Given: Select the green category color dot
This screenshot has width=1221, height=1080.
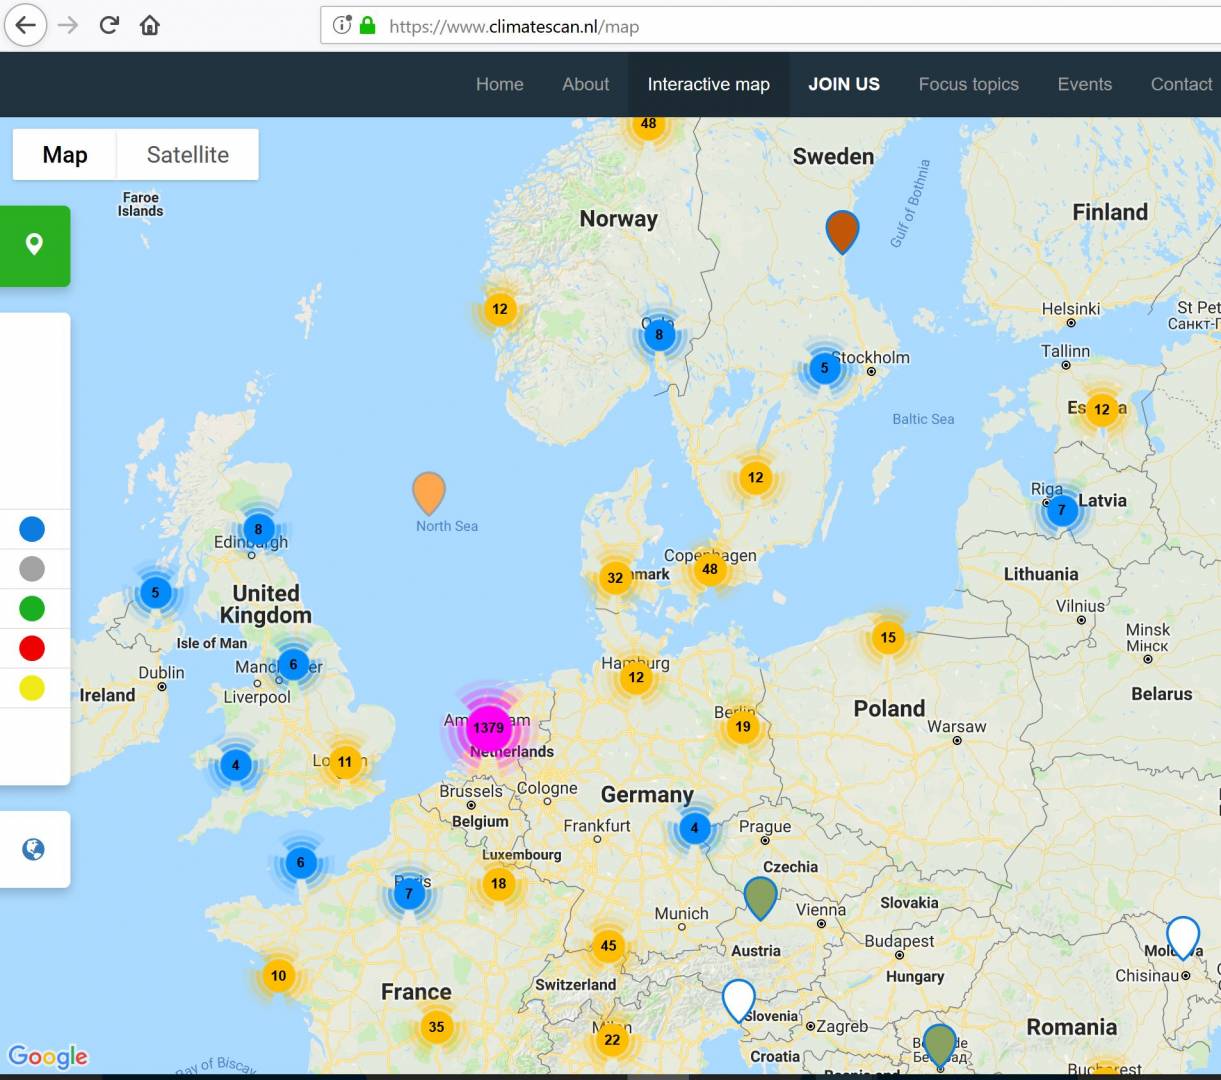Looking at the screenshot, I should (x=32, y=608).
